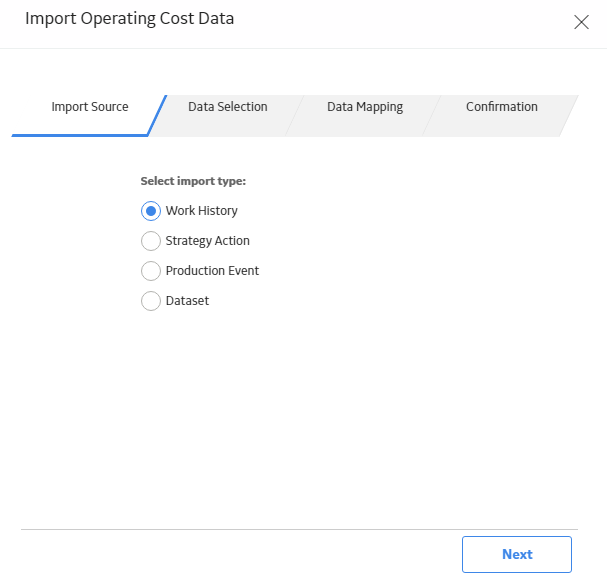Click the word Next inside the button
The width and height of the screenshot is (607, 588).
click(x=517, y=554)
